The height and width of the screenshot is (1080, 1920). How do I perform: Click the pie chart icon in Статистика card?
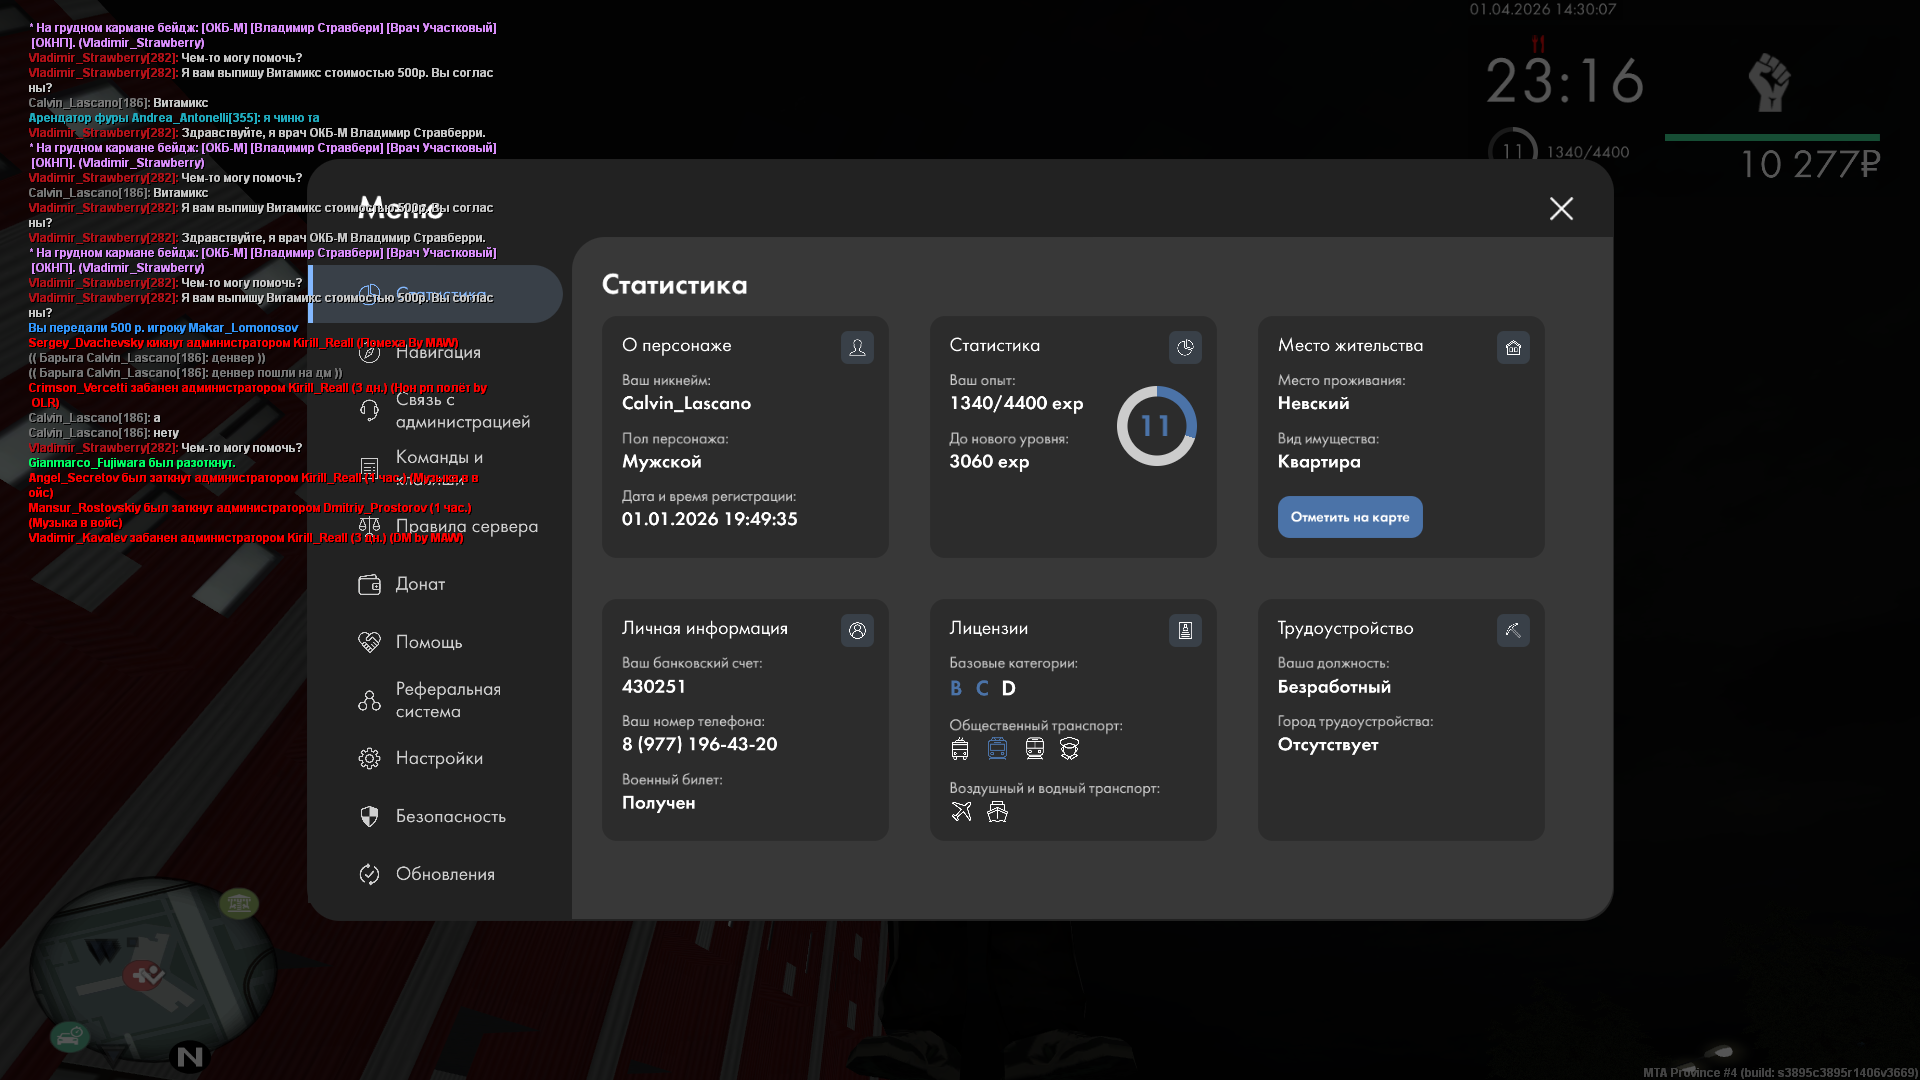click(x=1185, y=347)
